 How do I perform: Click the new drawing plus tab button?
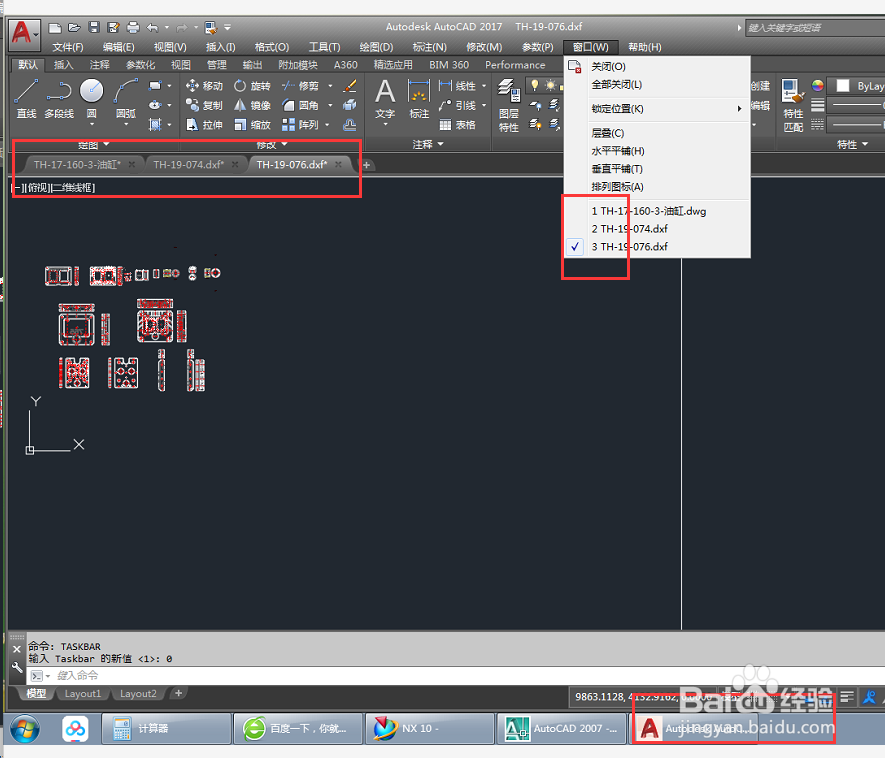366,165
